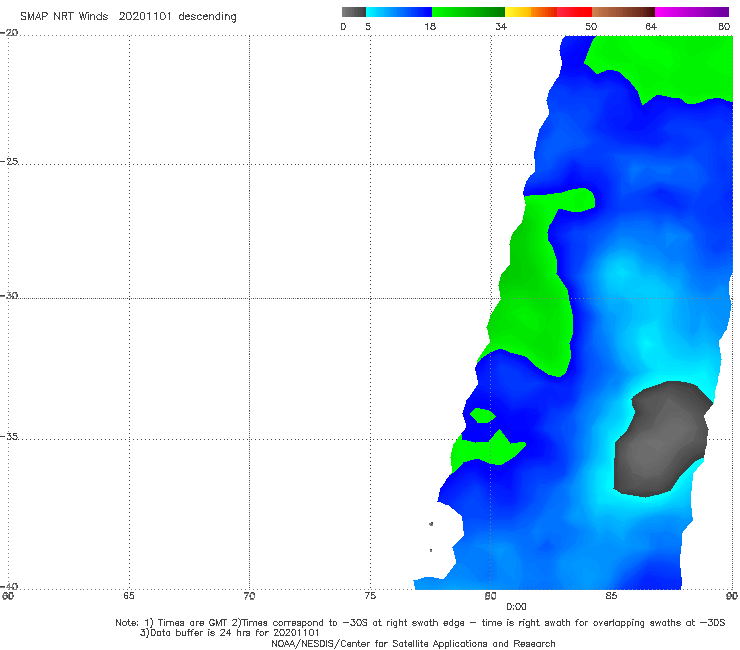Click the dark gray low-wind patch near 35S

[663, 439]
